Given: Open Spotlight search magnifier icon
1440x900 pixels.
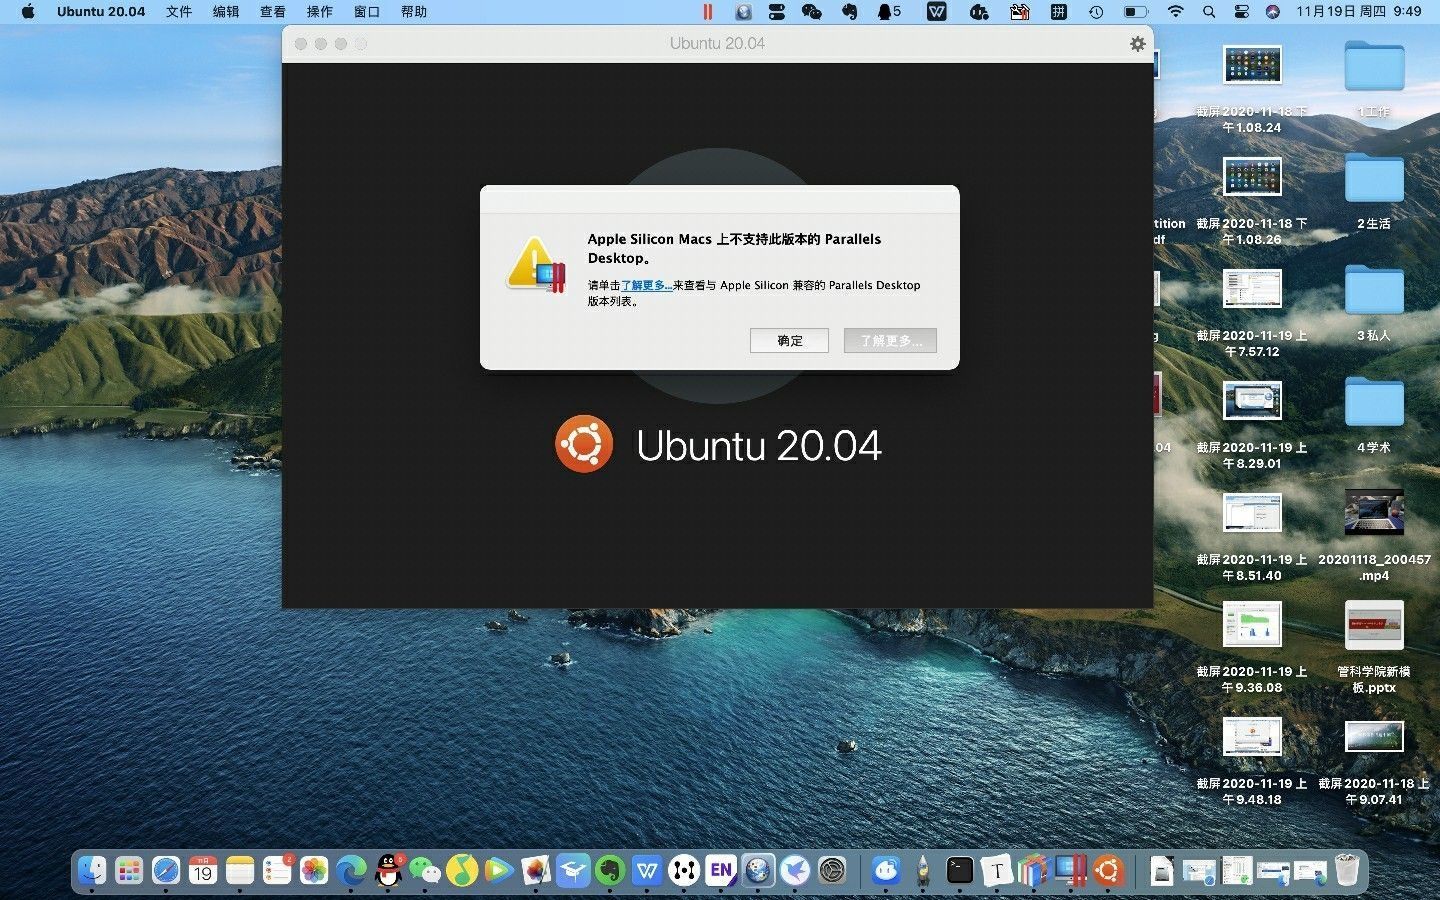Looking at the screenshot, I should click(x=1209, y=12).
